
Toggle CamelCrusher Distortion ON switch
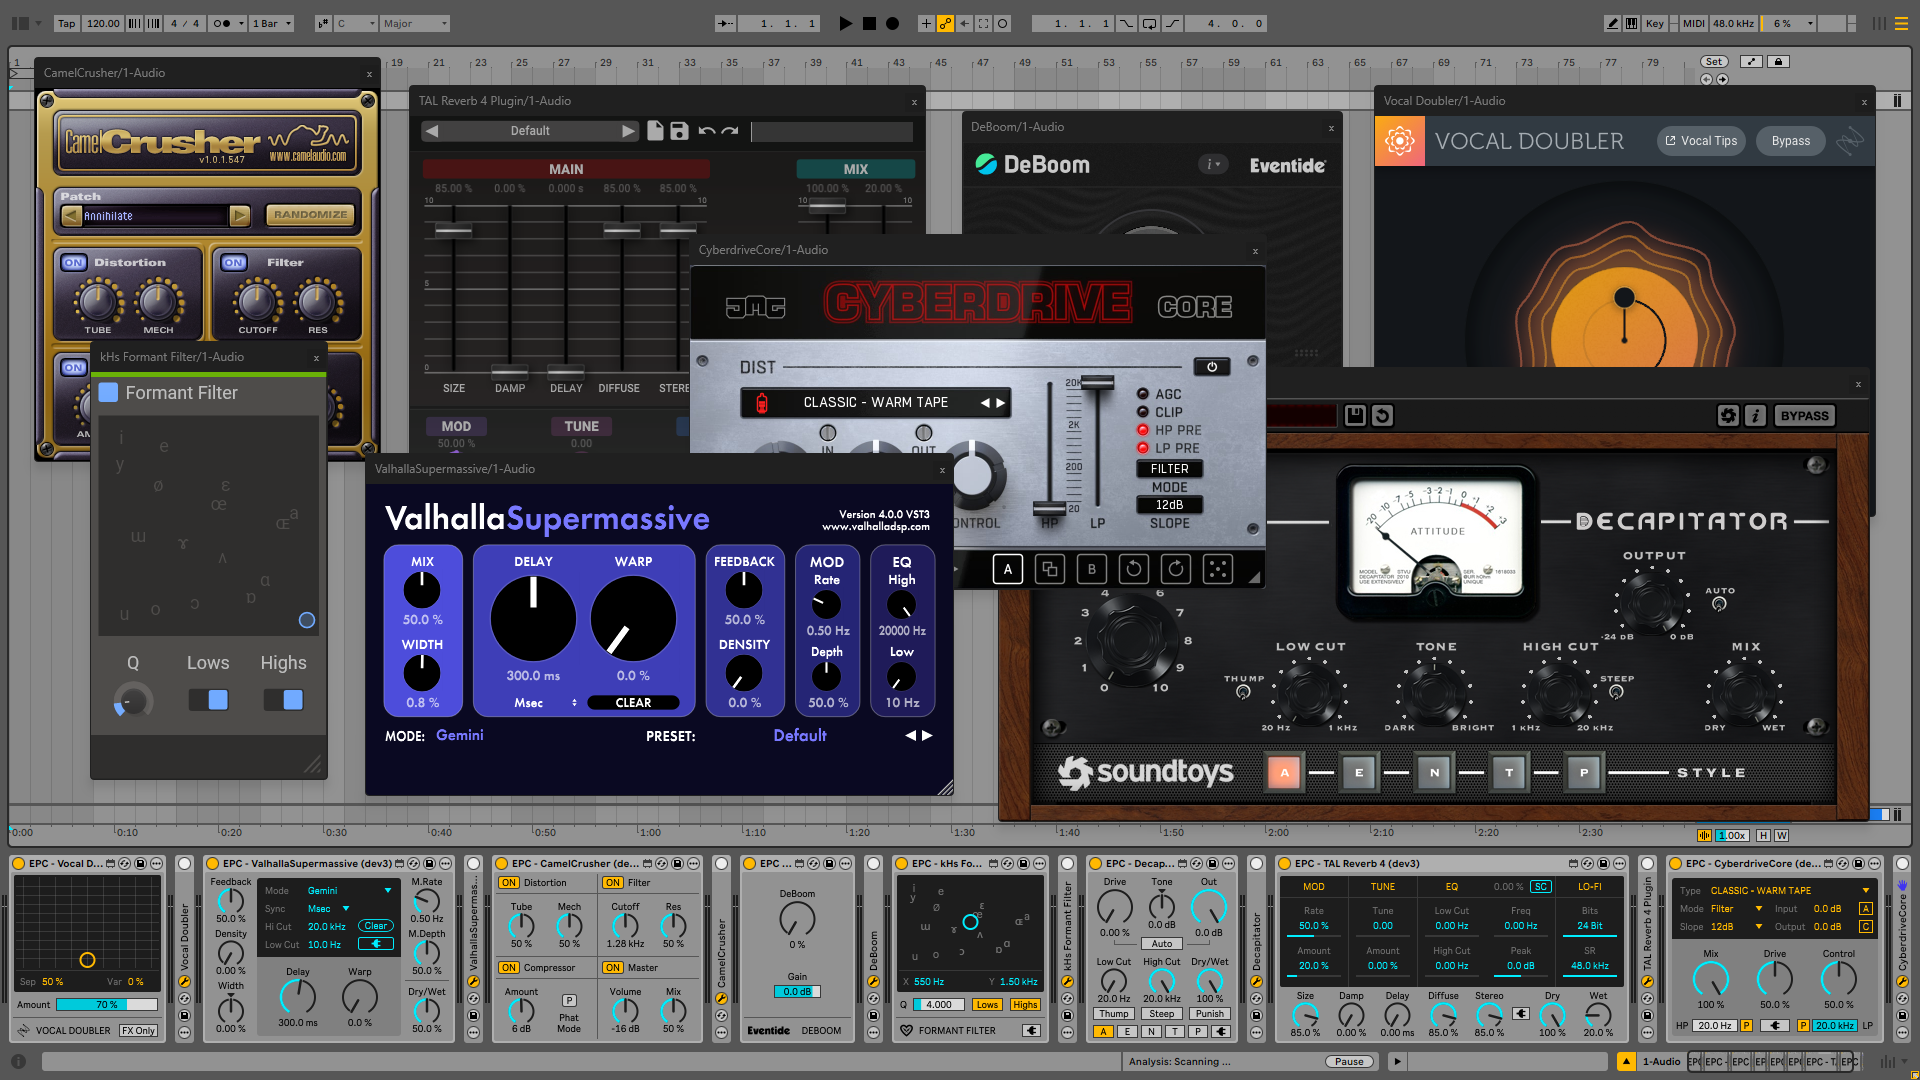pos(74,263)
